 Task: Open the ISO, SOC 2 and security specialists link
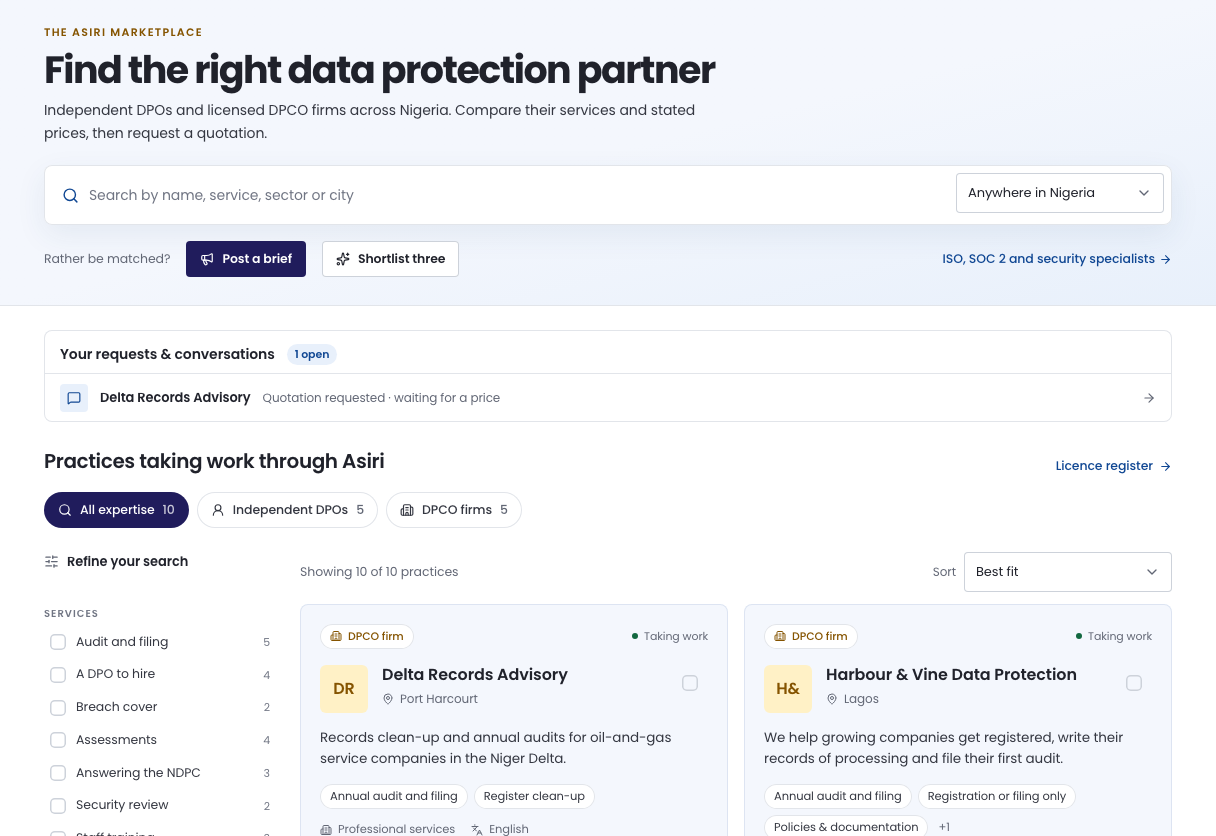[1056, 259]
